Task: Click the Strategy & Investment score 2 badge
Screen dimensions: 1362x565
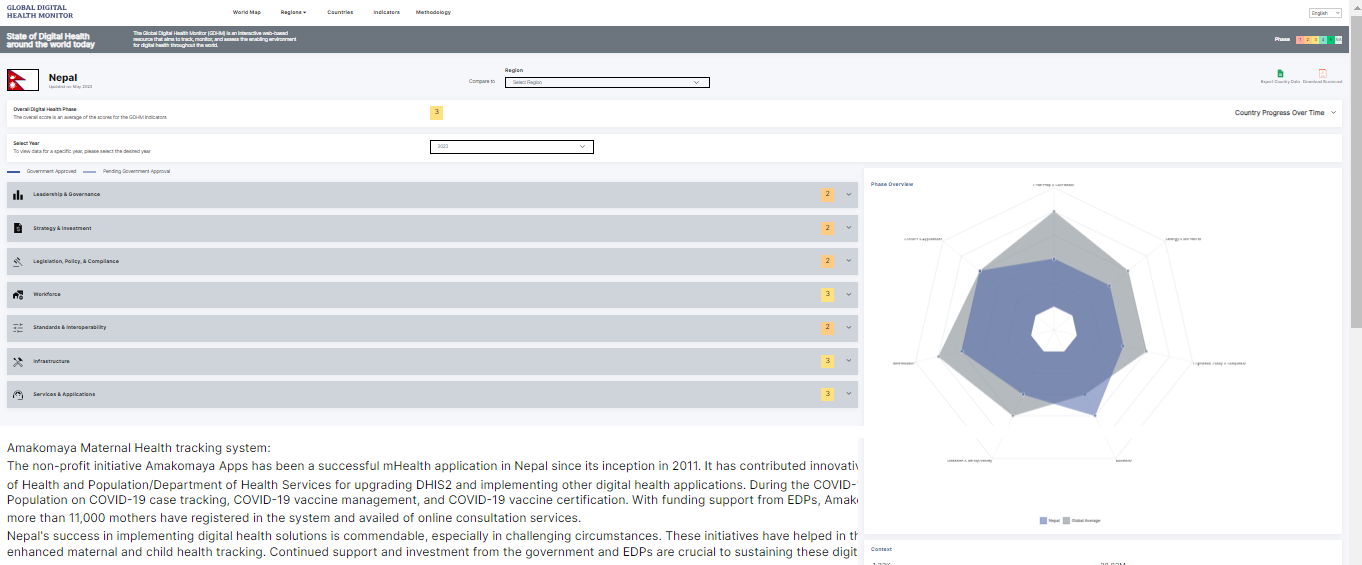Action: coord(827,228)
